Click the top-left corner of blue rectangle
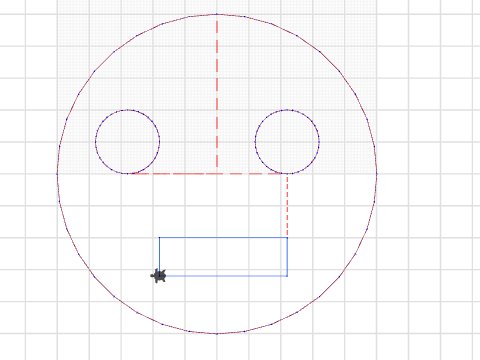Screen dimensions: 480x360 click(159, 238)
